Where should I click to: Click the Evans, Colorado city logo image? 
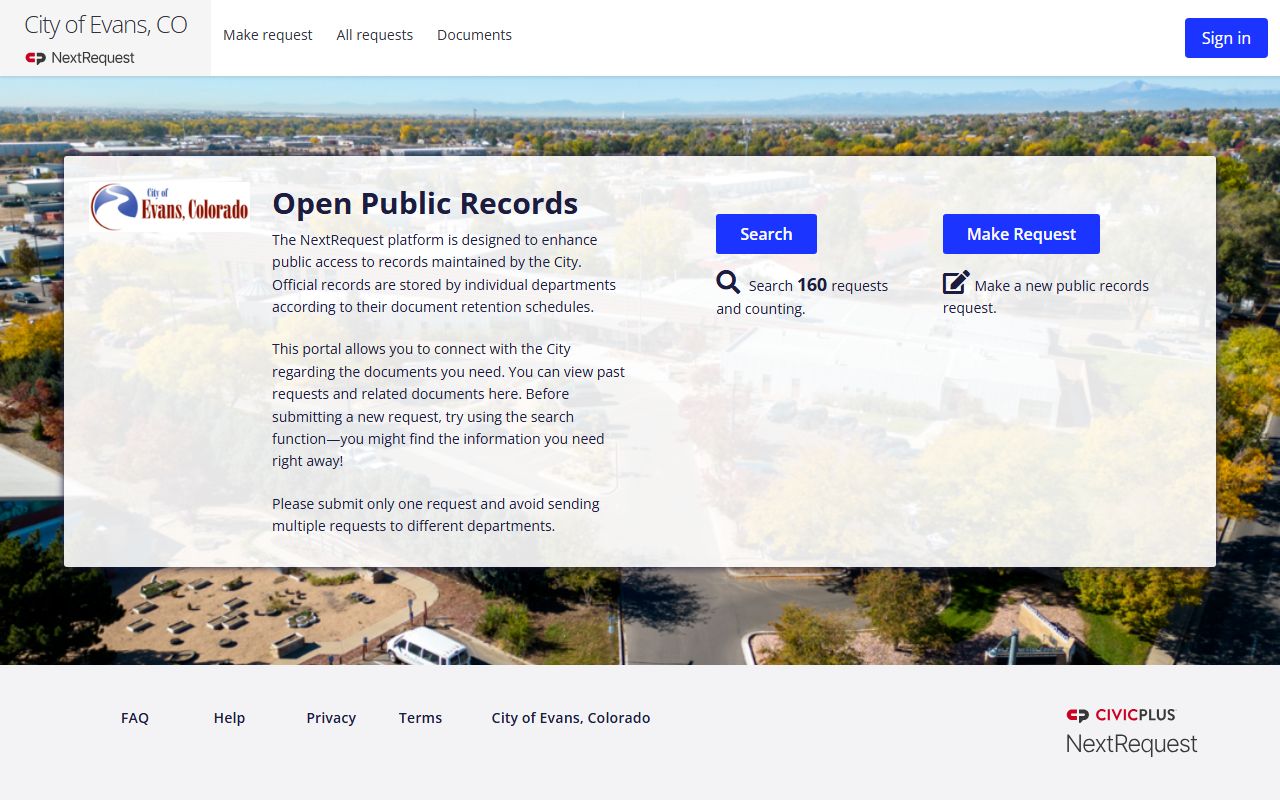coord(169,207)
